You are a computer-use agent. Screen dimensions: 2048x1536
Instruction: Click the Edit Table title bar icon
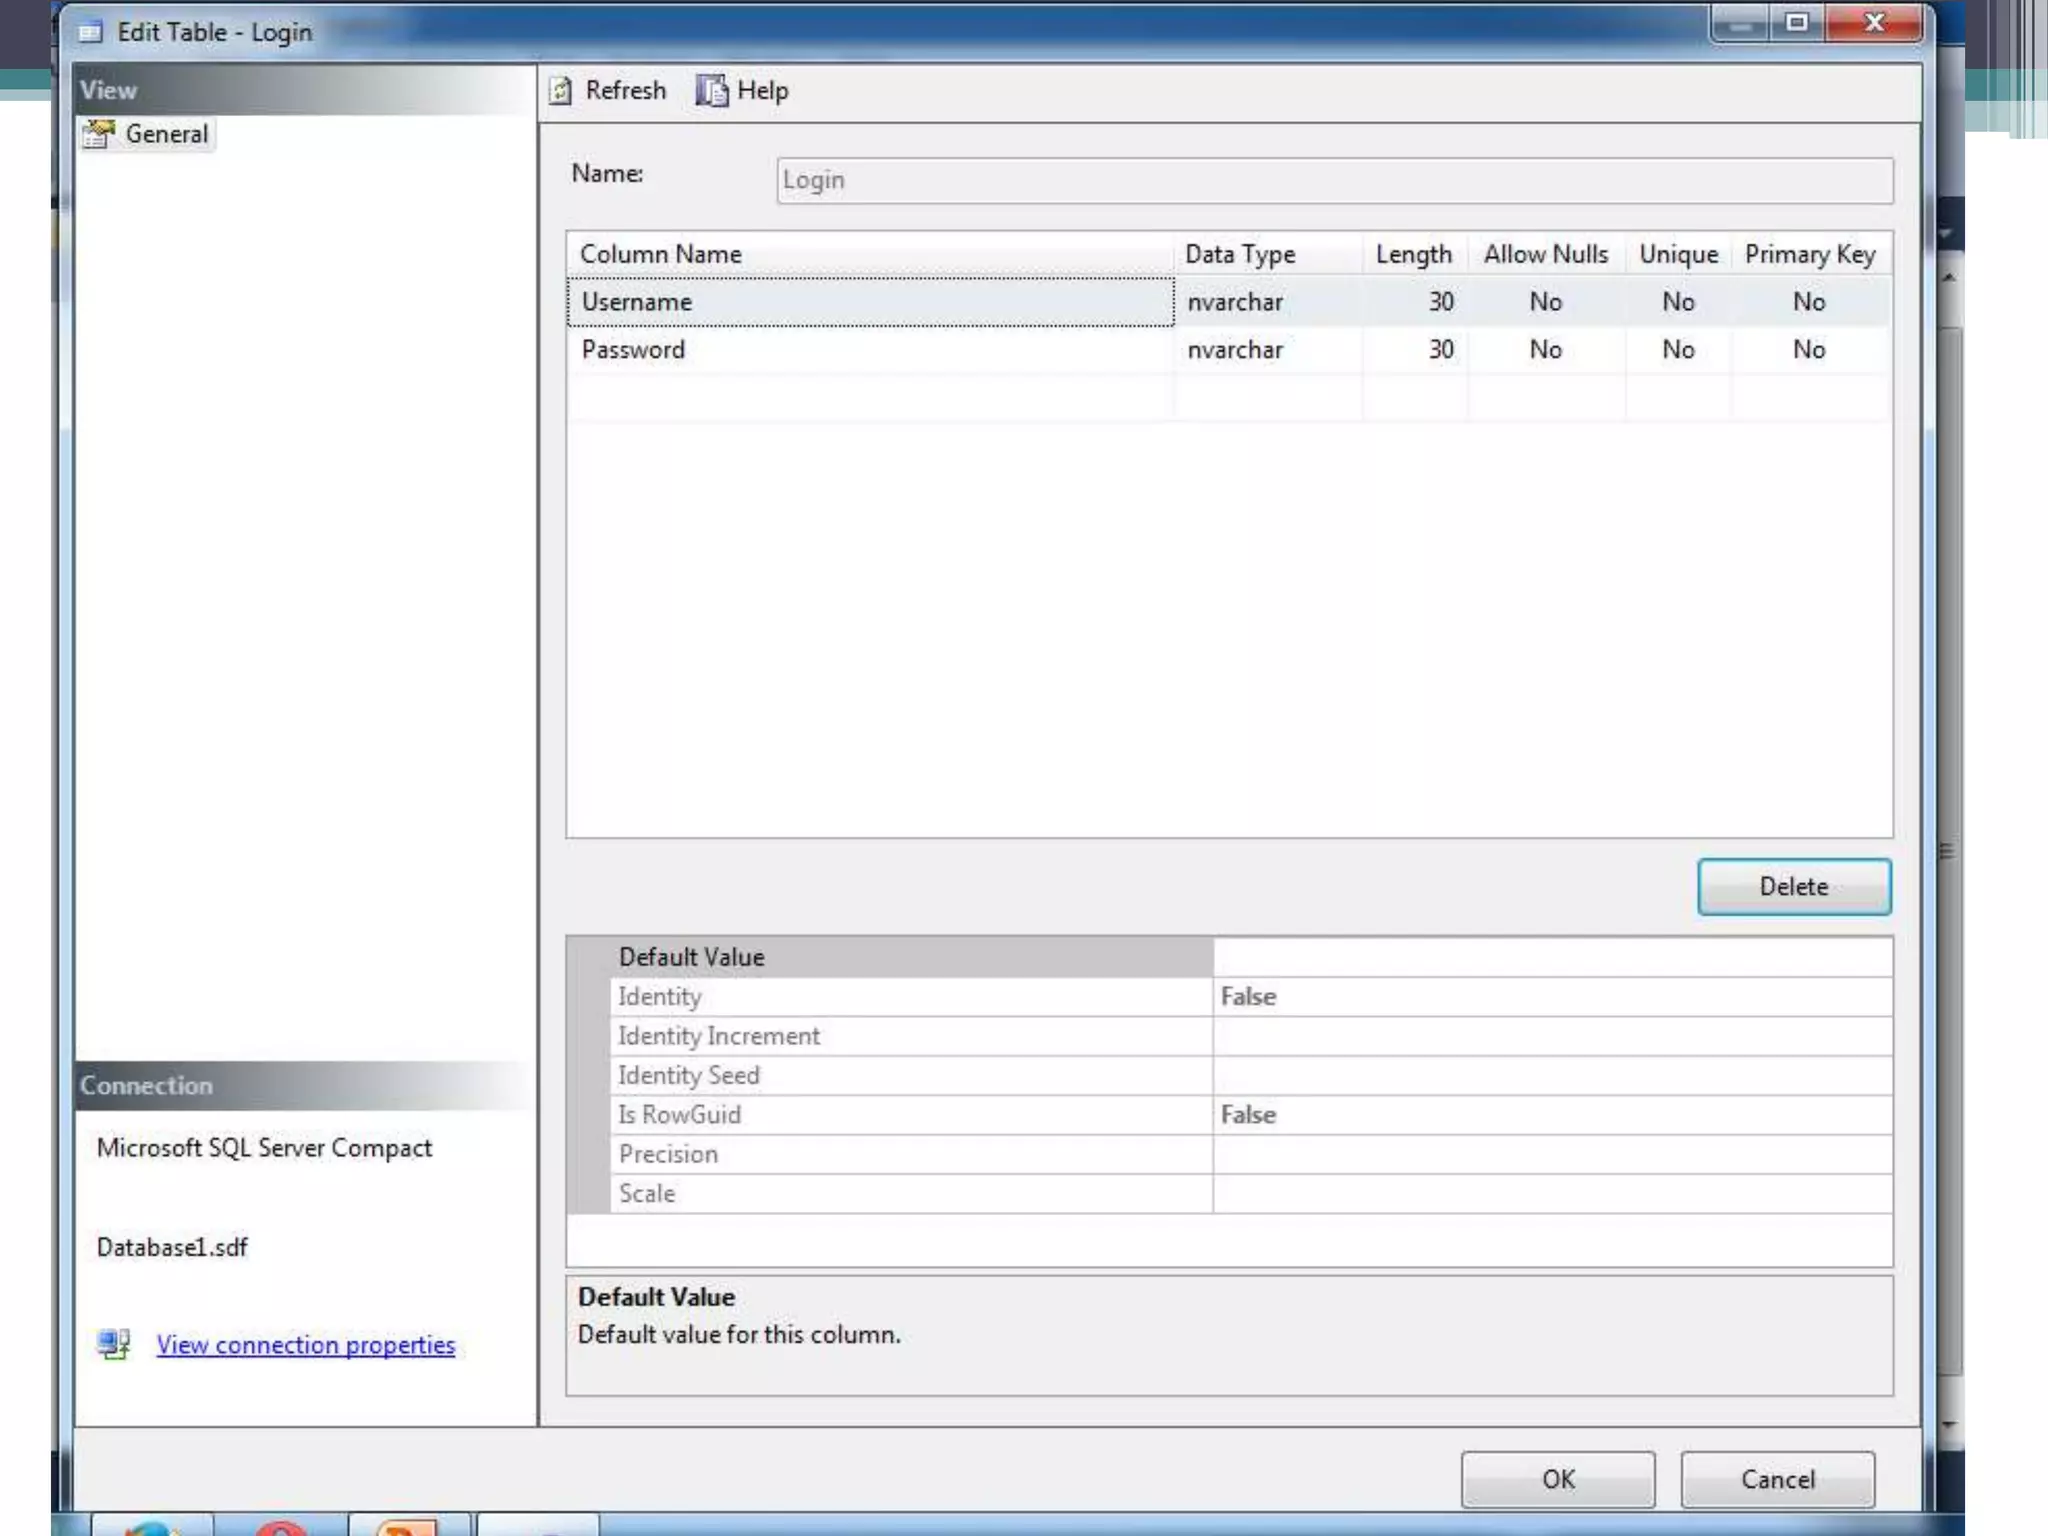tap(91, 32)
